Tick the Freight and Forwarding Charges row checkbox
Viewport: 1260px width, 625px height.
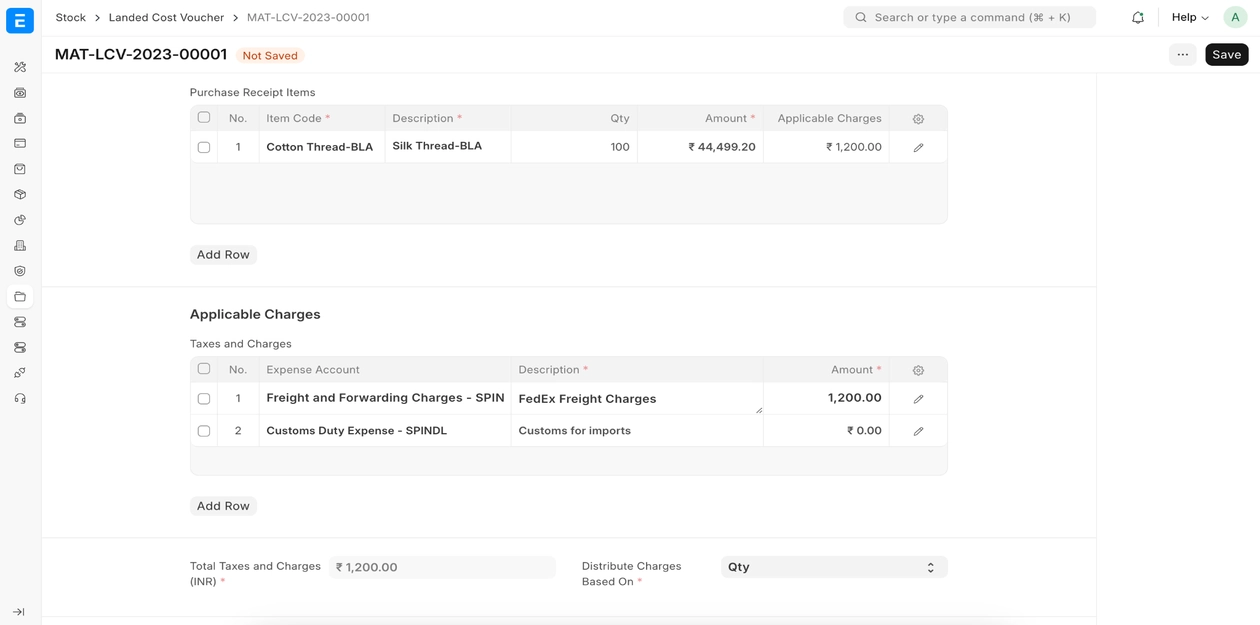coord(204,399)
